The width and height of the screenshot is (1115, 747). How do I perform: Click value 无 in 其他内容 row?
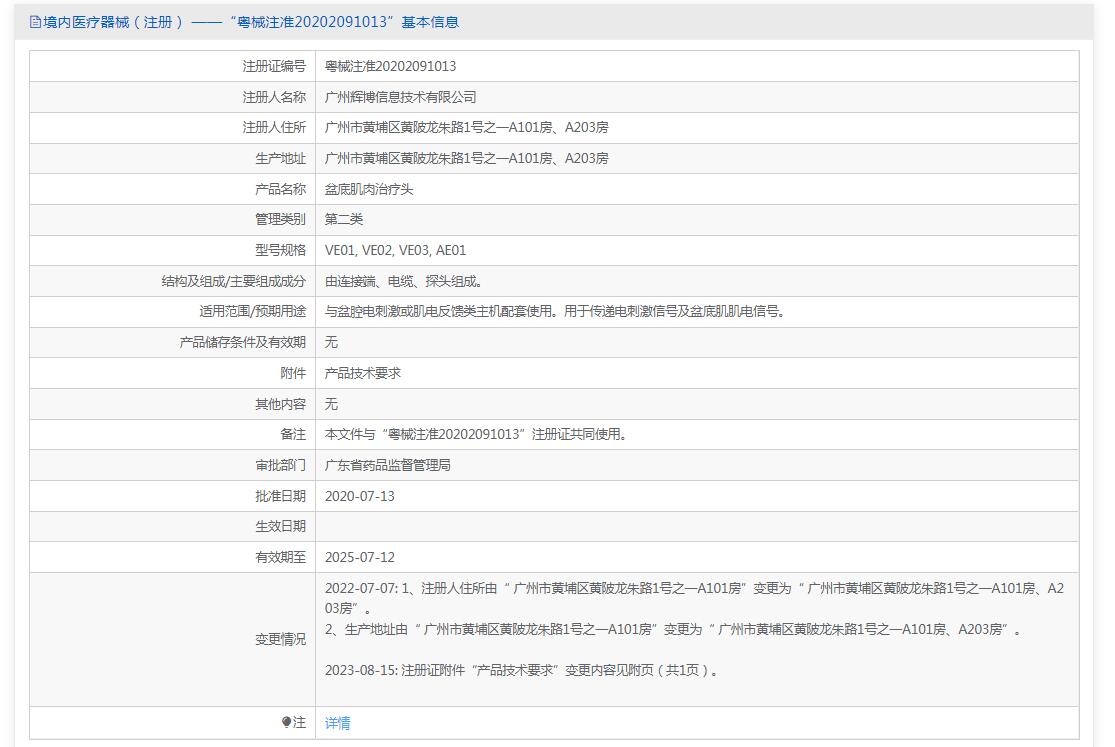tap(331, 404)
